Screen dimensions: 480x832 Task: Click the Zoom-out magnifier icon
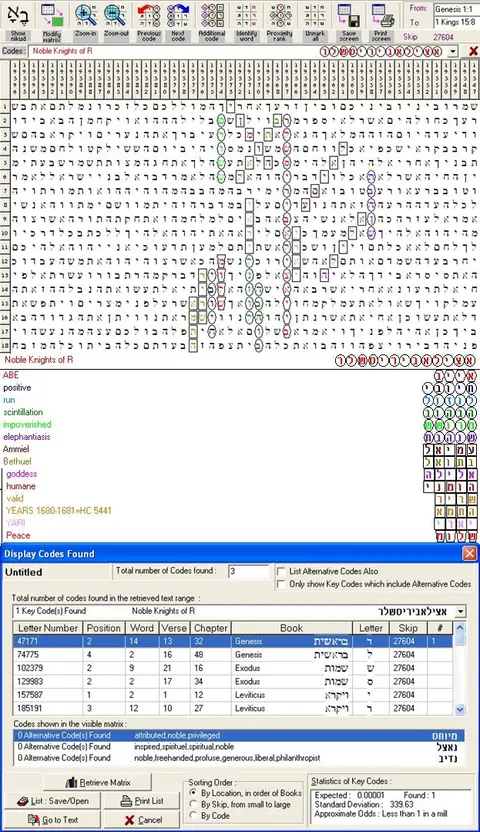(116, 22)
